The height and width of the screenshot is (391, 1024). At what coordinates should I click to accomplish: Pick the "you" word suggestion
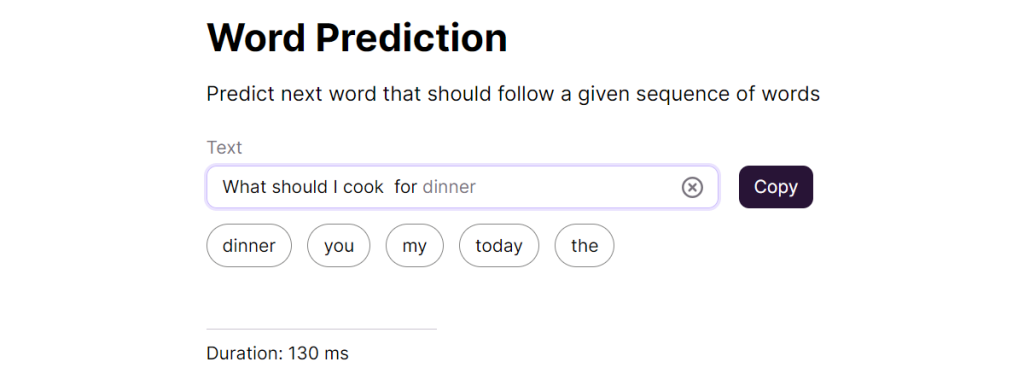(x=338, y=245)
